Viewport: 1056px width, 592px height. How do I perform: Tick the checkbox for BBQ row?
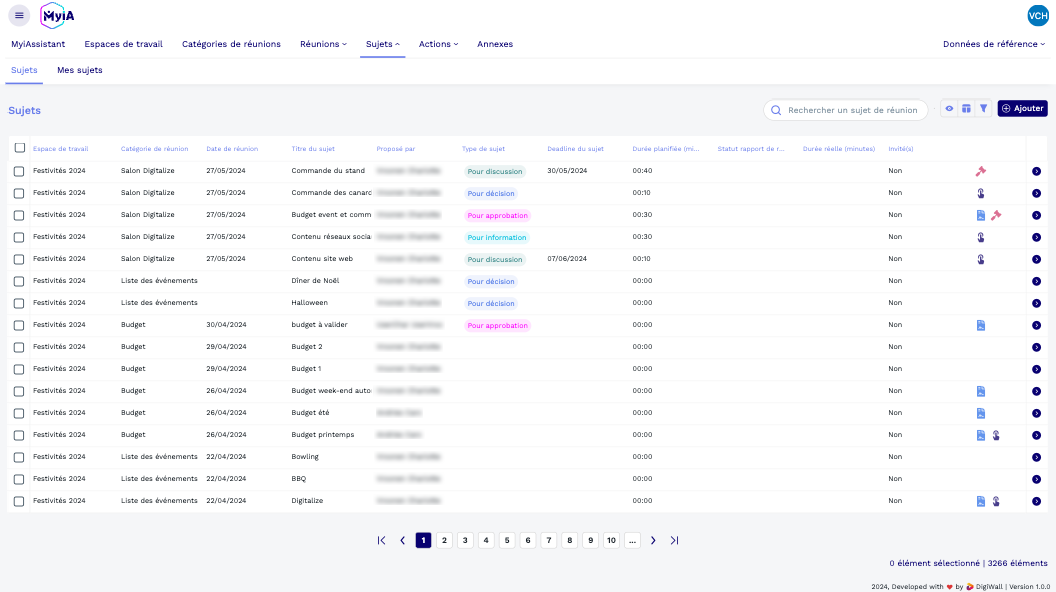pos(19,479)
